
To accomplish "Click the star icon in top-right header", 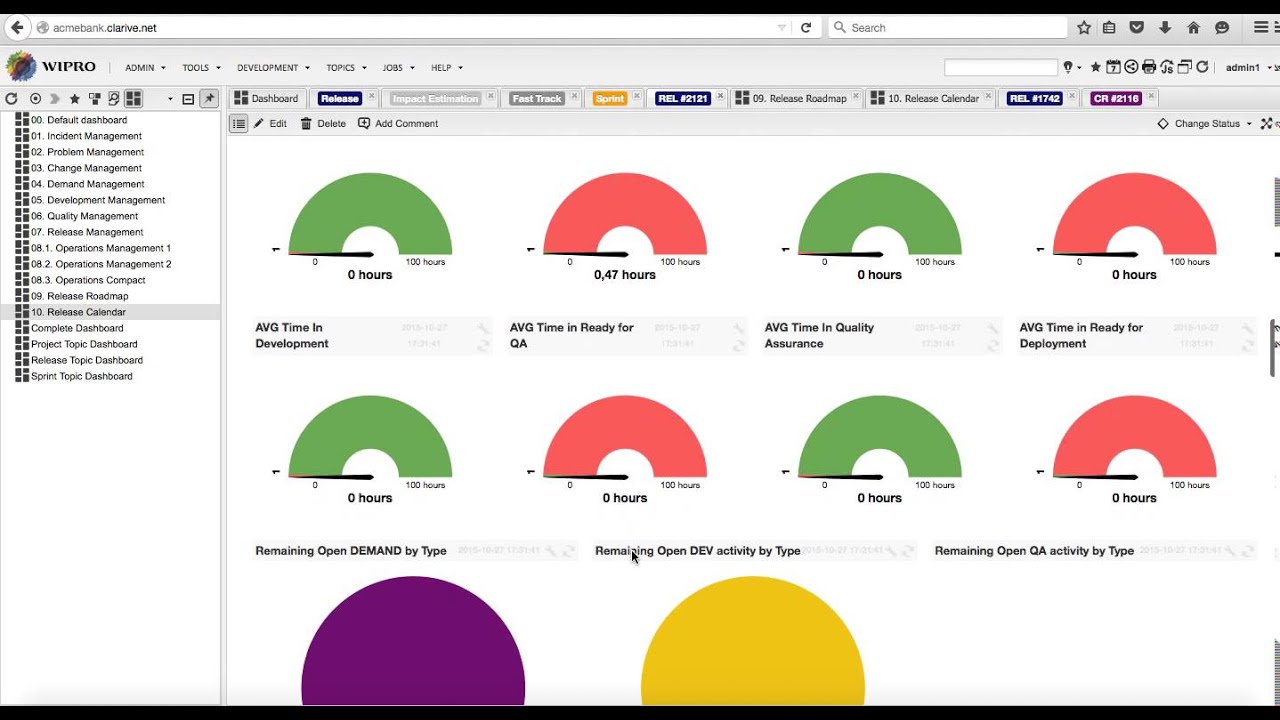I will pos(1096,68).
